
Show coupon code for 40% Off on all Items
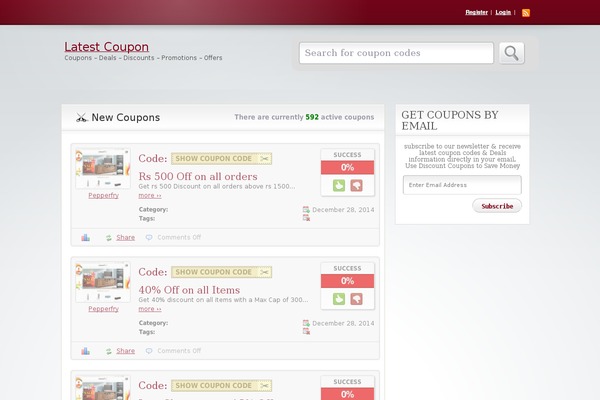pos(221,272)
